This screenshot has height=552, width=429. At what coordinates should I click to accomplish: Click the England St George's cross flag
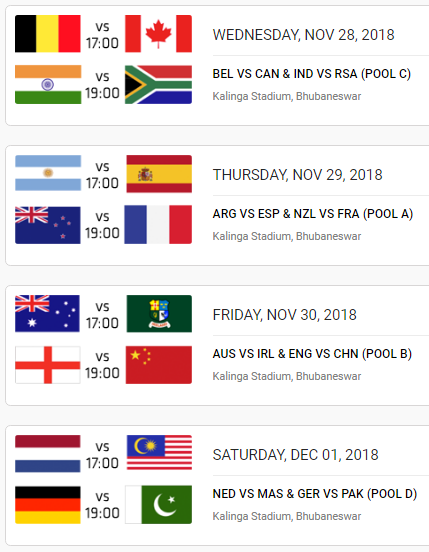(48, 365)
